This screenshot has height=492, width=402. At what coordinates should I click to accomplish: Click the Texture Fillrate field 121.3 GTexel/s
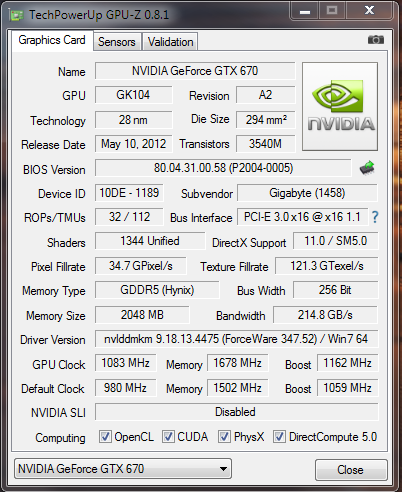327,266
